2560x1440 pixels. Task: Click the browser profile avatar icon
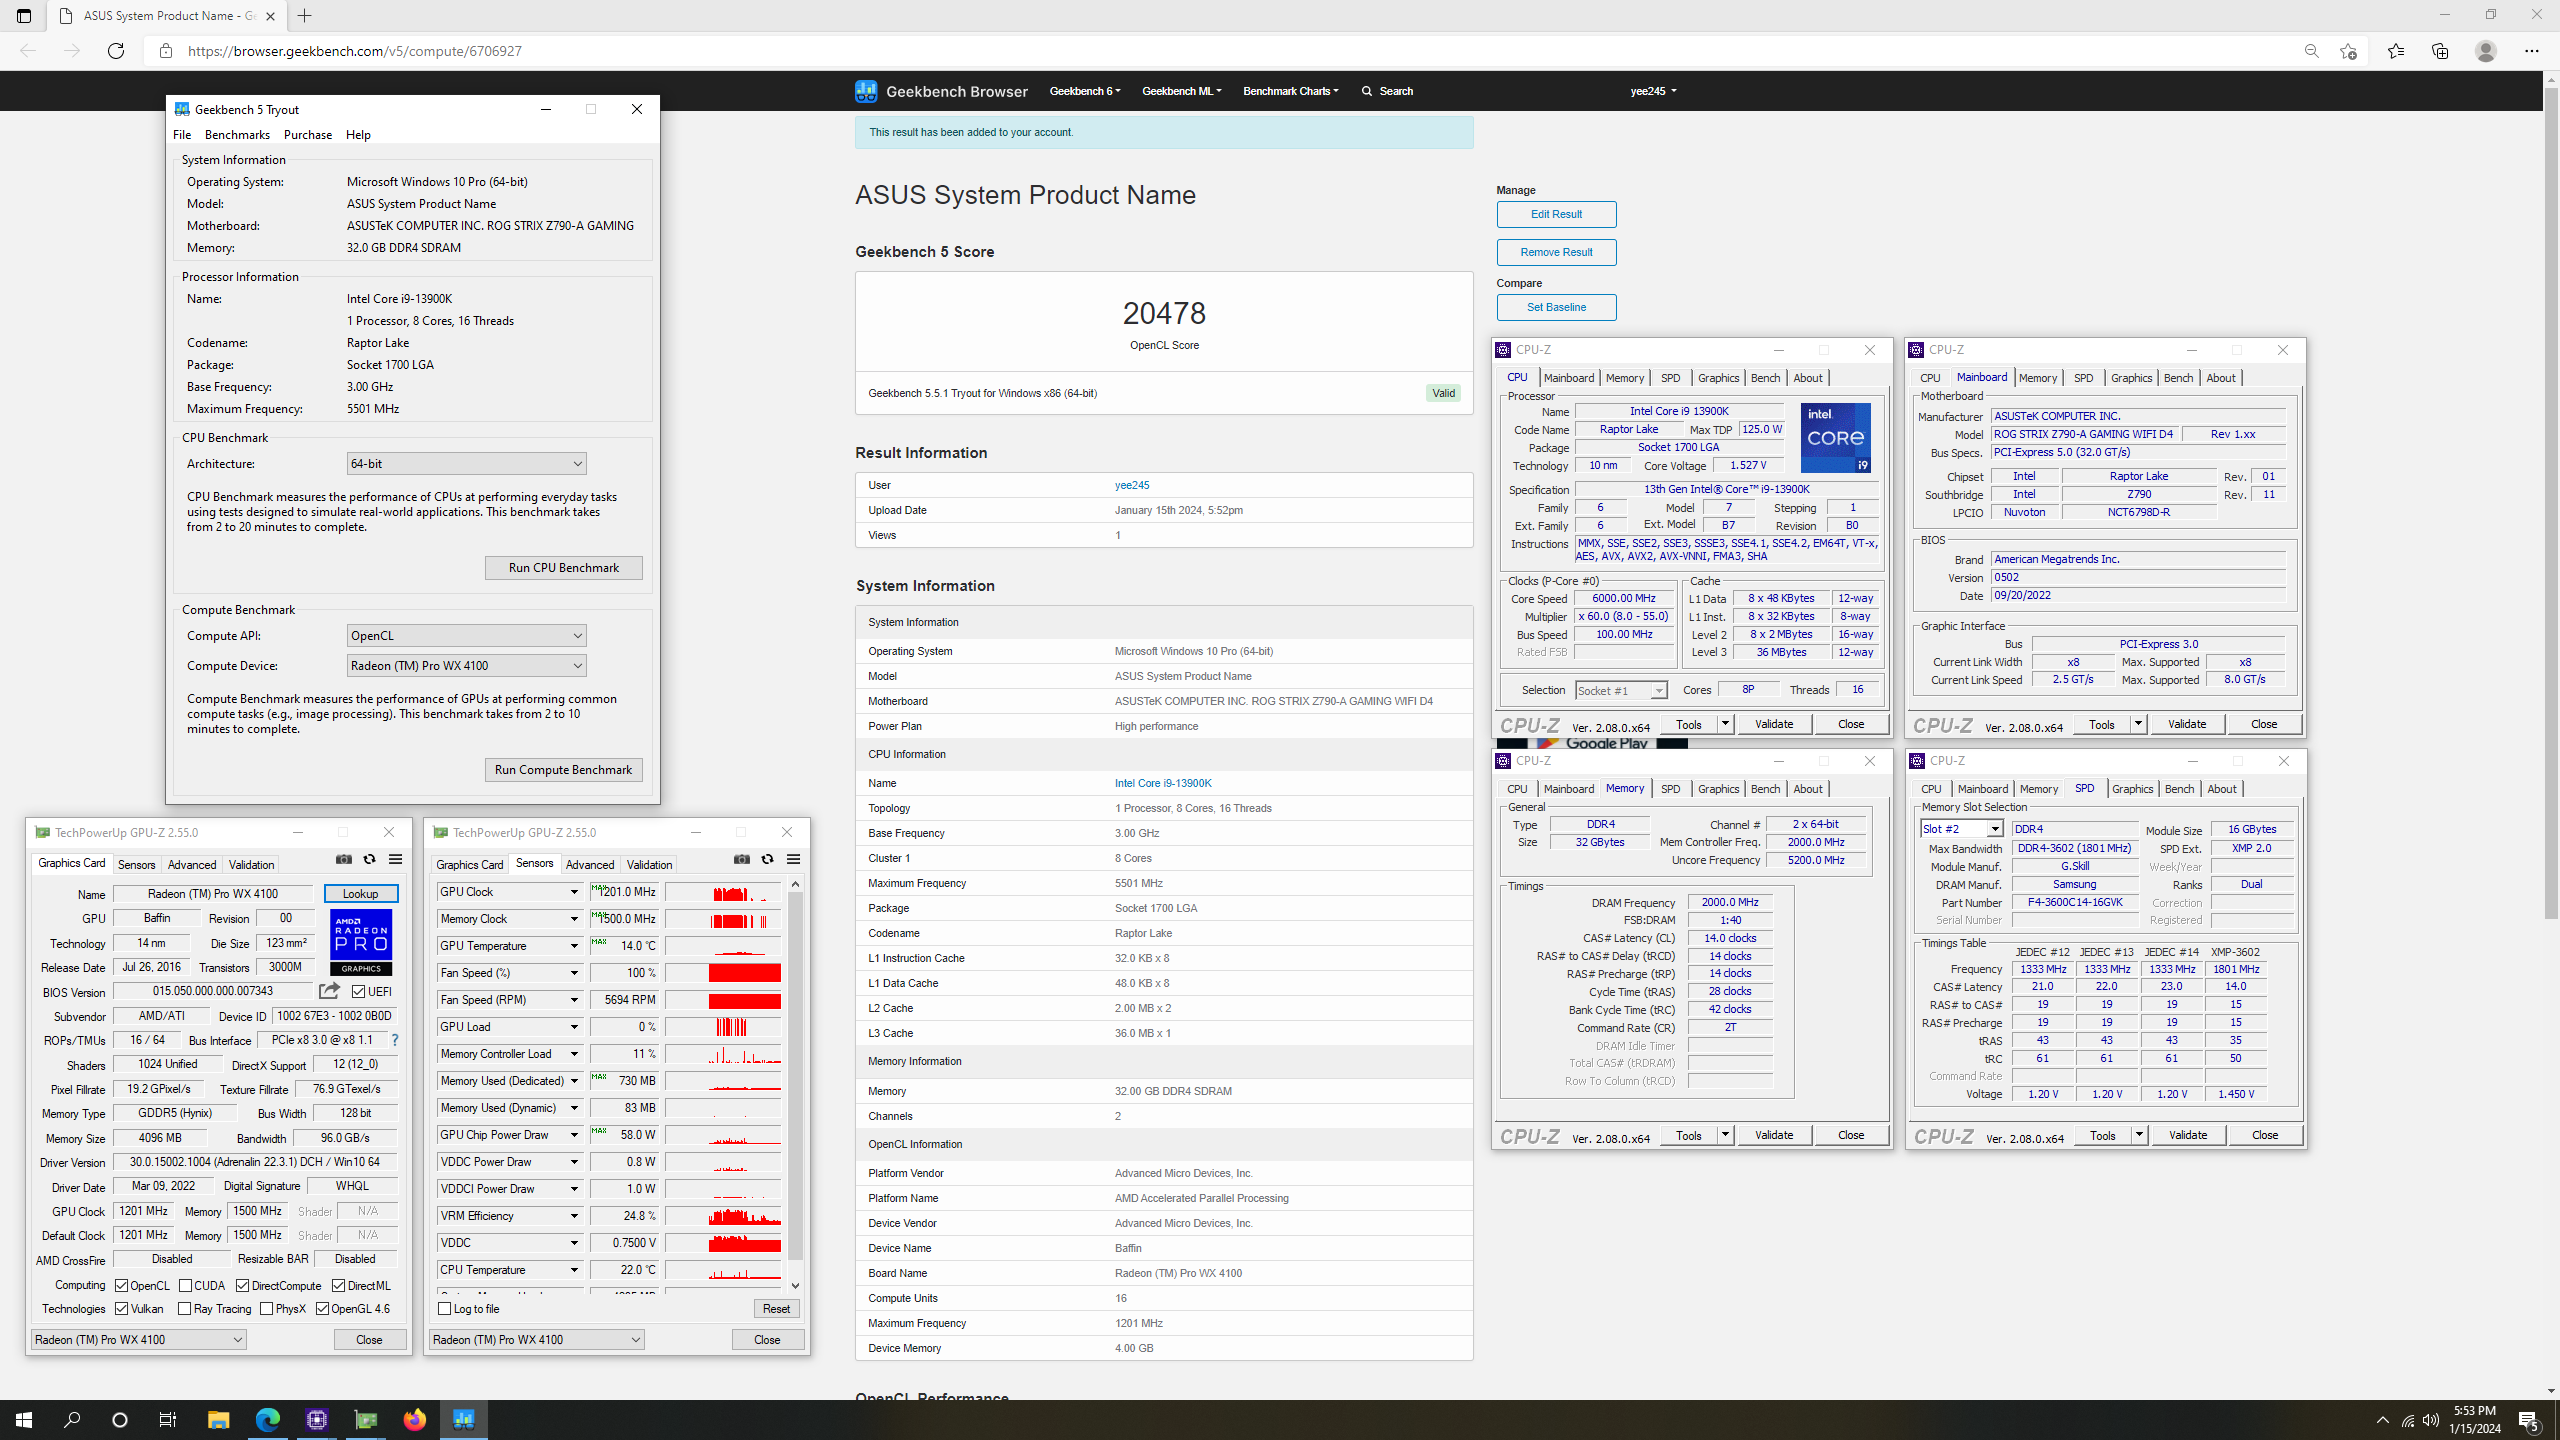(x=2486, y=51)
